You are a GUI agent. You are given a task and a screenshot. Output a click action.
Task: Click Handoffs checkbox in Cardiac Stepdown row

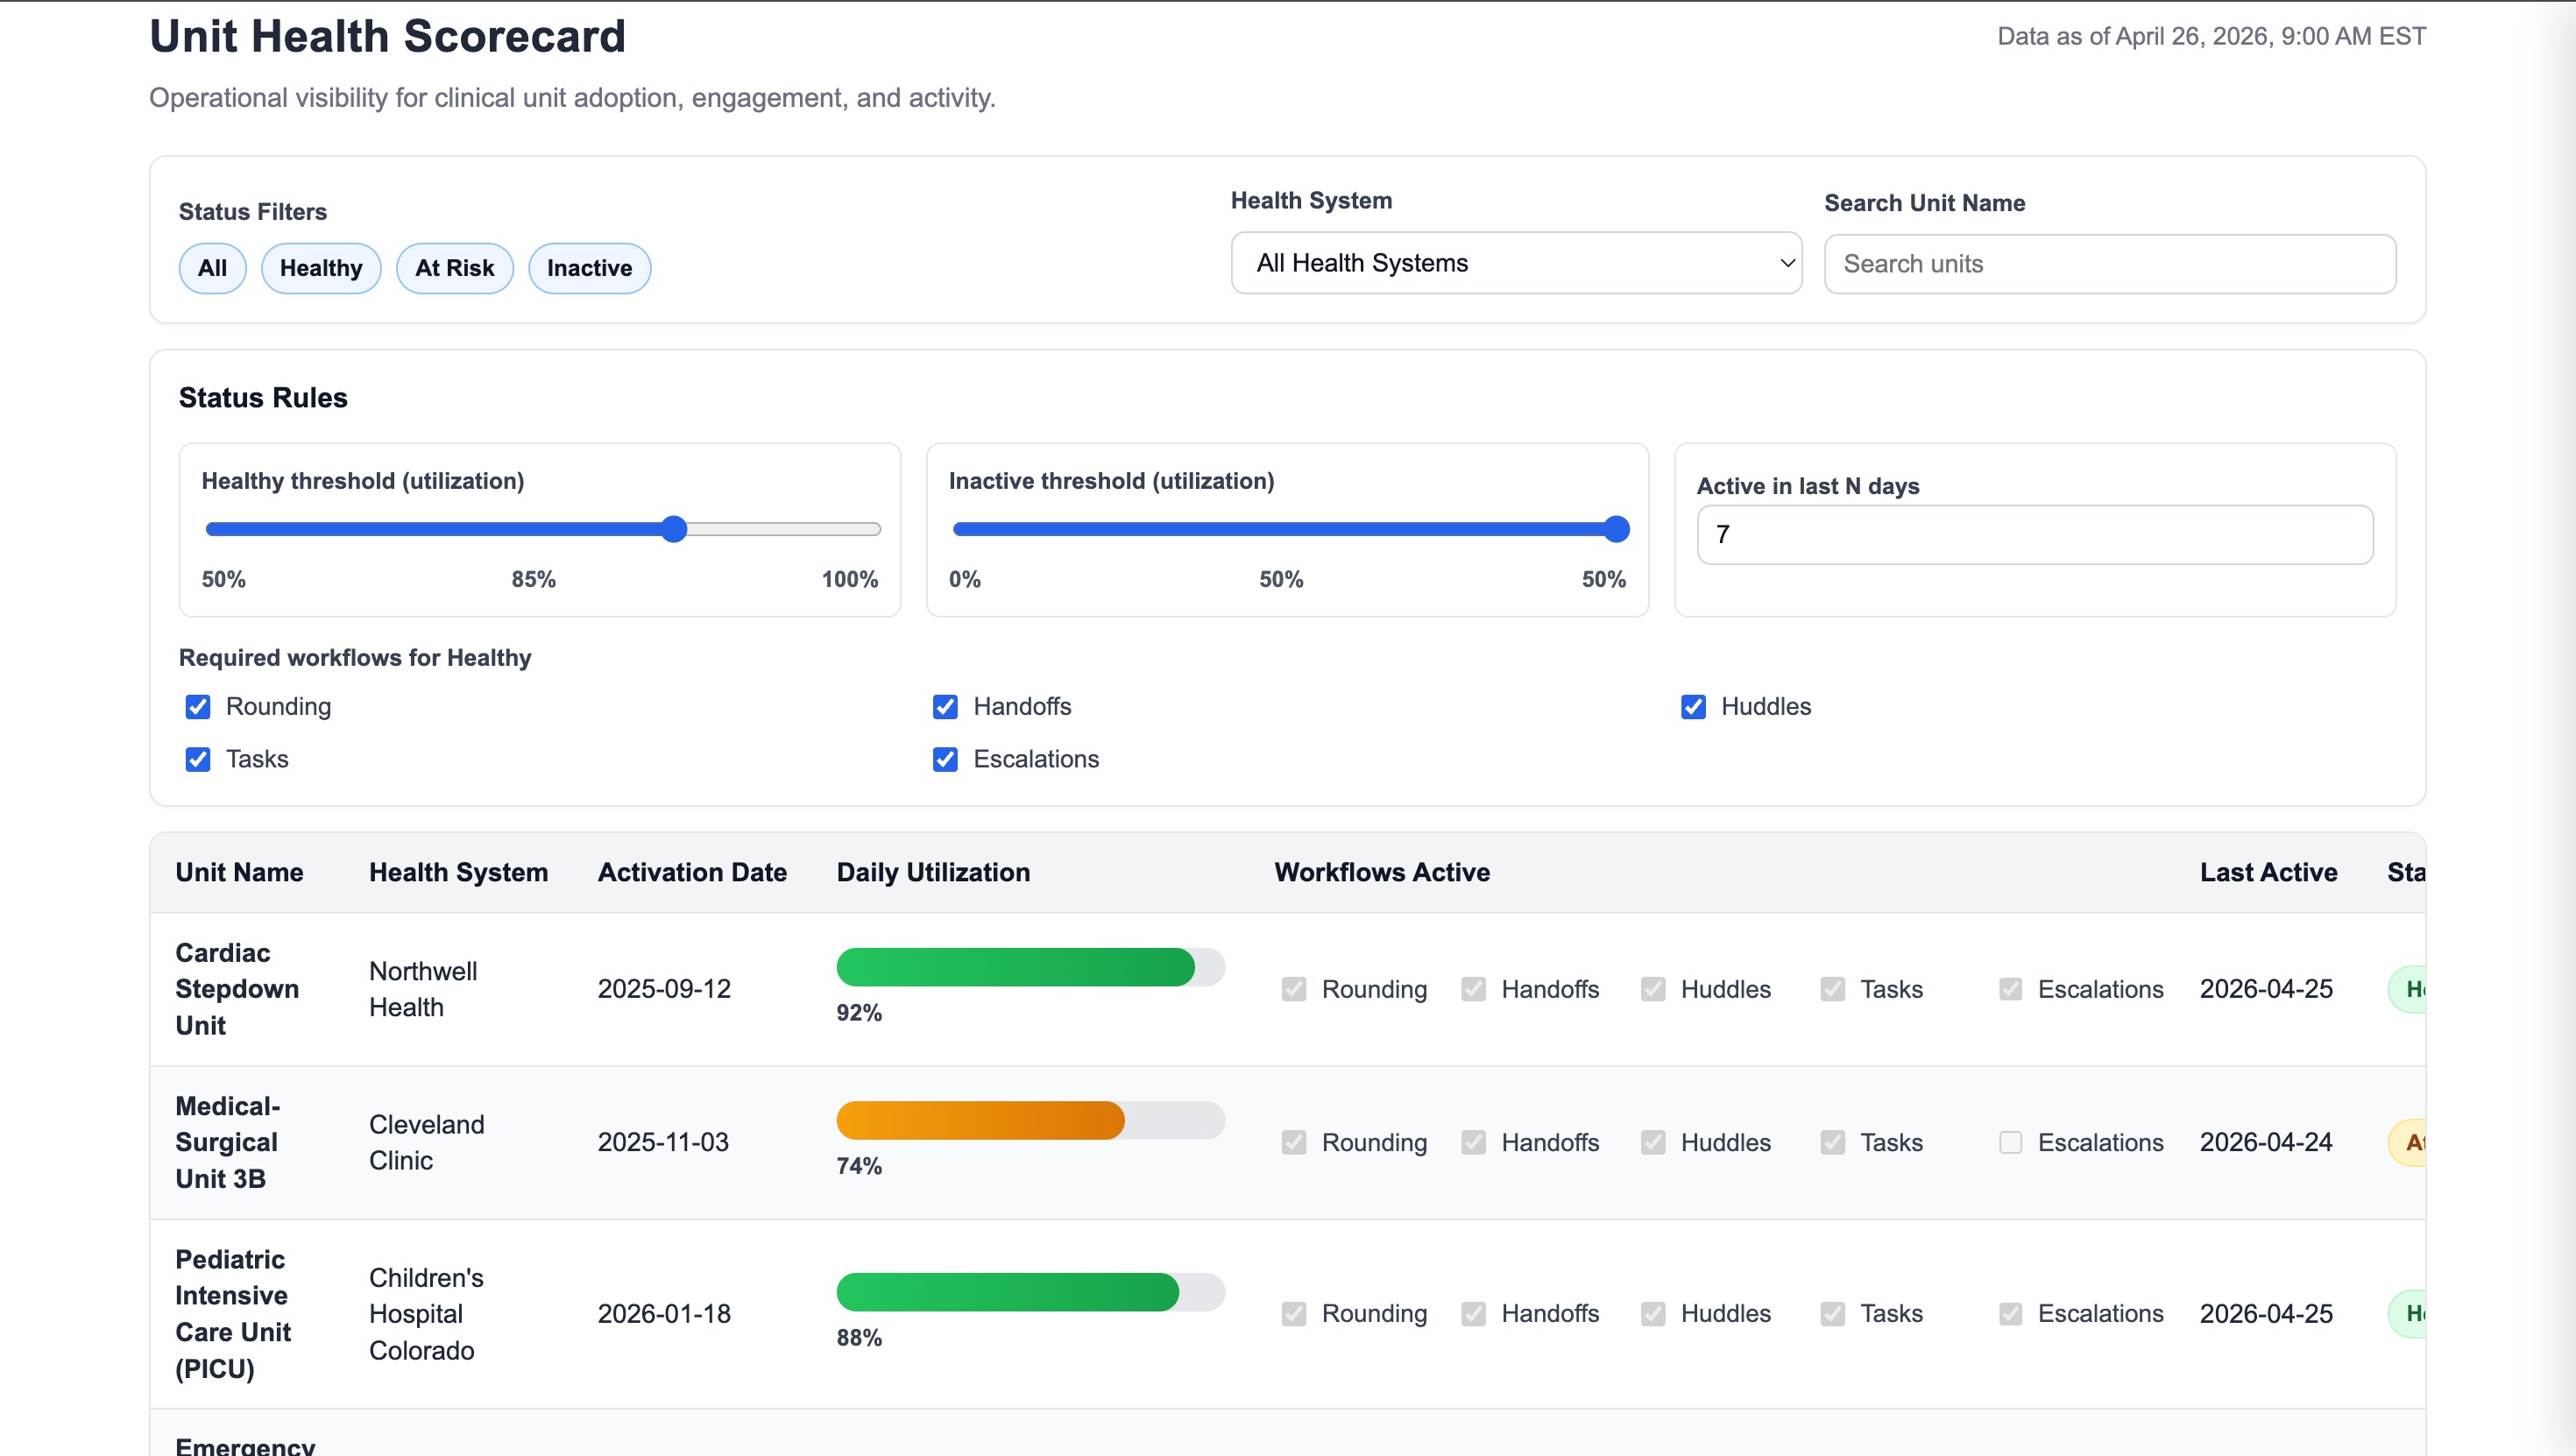tap(1473, 989)
